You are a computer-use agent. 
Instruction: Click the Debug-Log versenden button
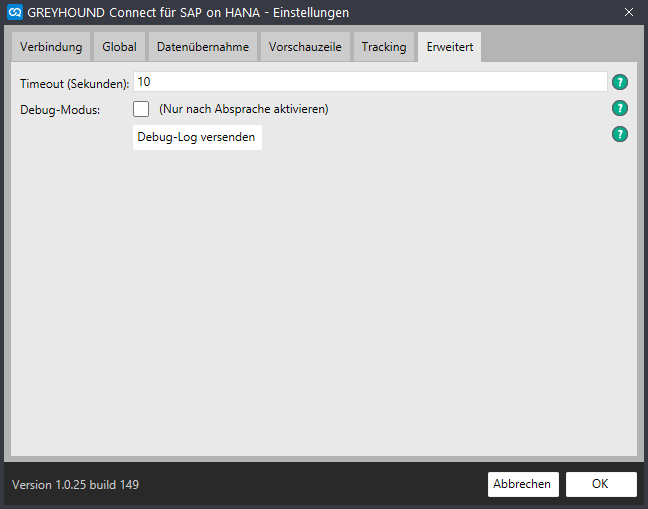(x=197, y=137)
